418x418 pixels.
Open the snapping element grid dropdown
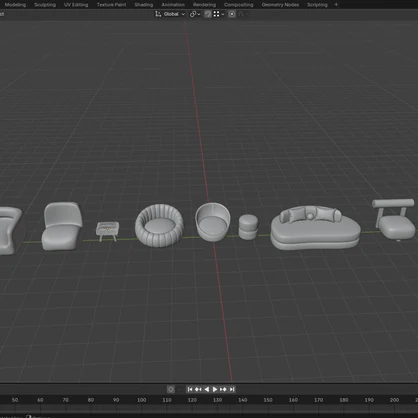pos(219,14)
